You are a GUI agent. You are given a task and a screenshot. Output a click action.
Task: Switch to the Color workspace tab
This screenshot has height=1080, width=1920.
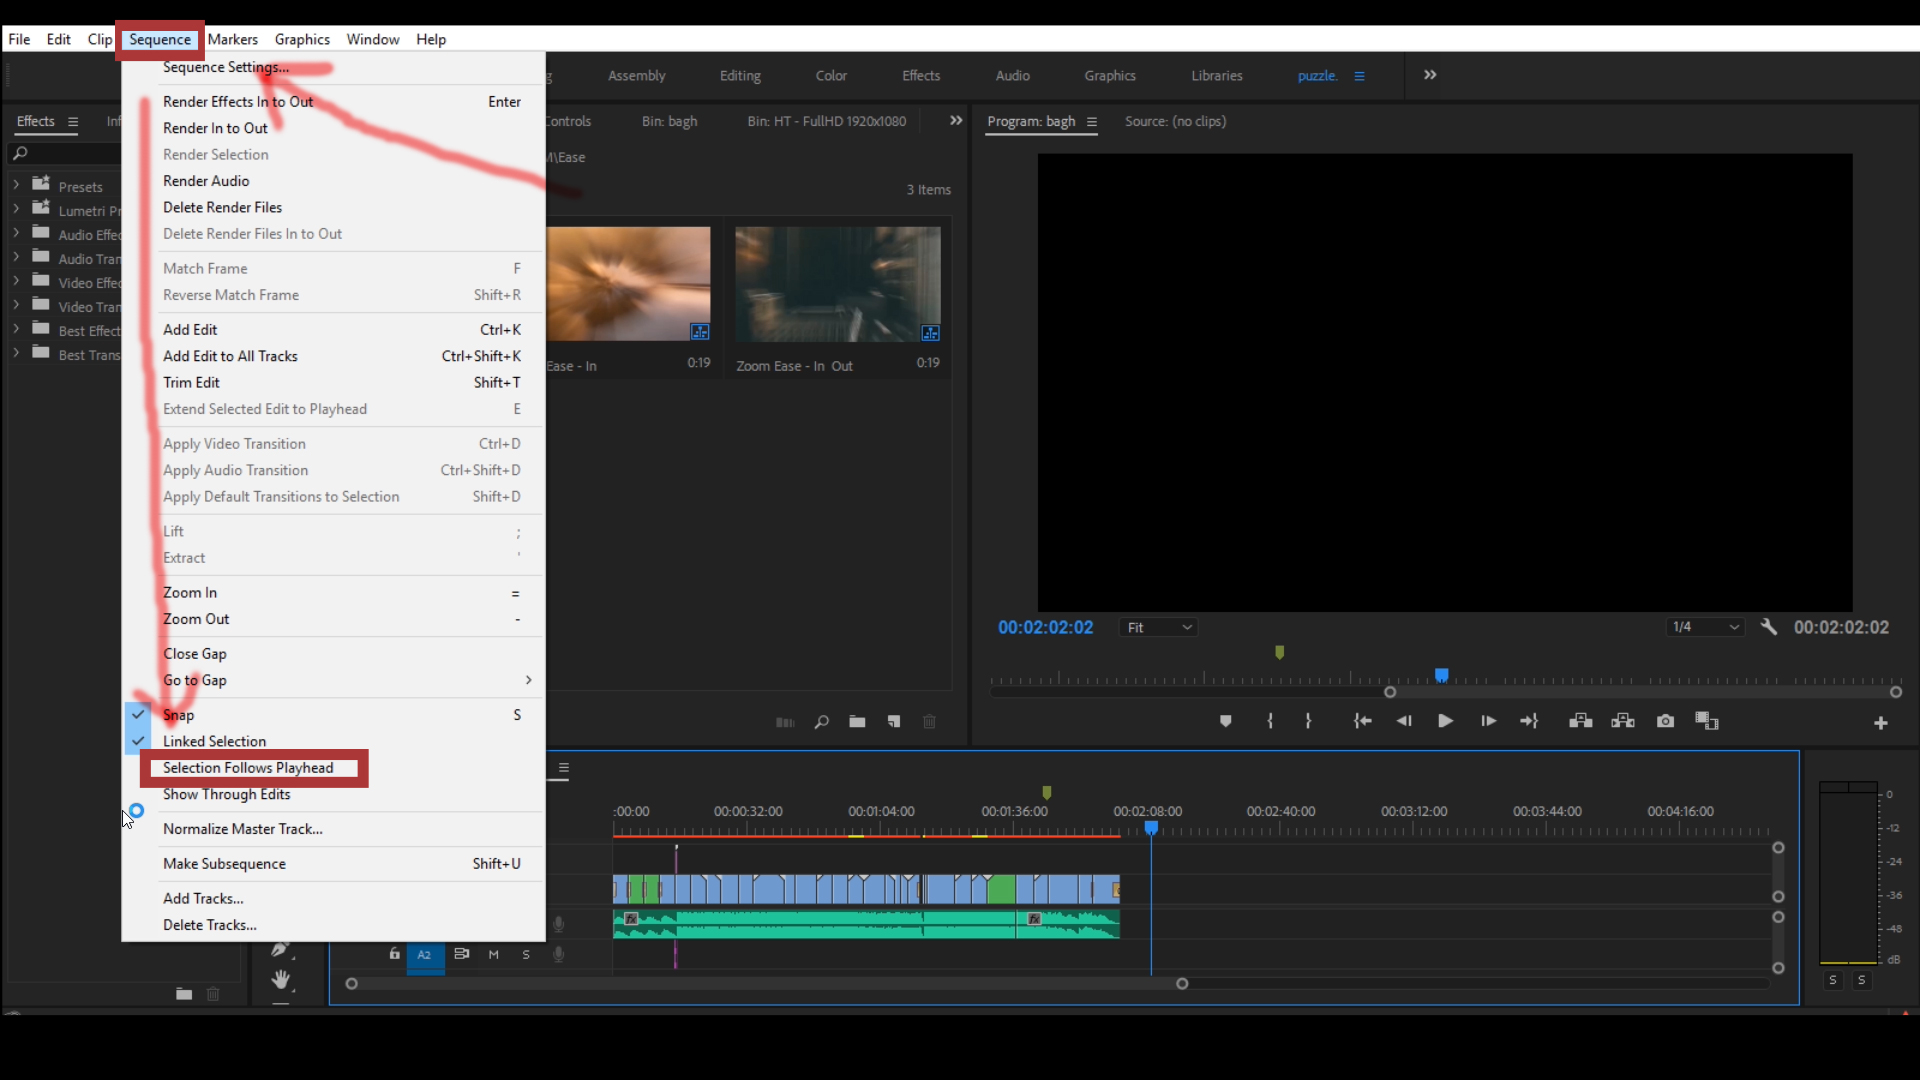pos(831,75)
